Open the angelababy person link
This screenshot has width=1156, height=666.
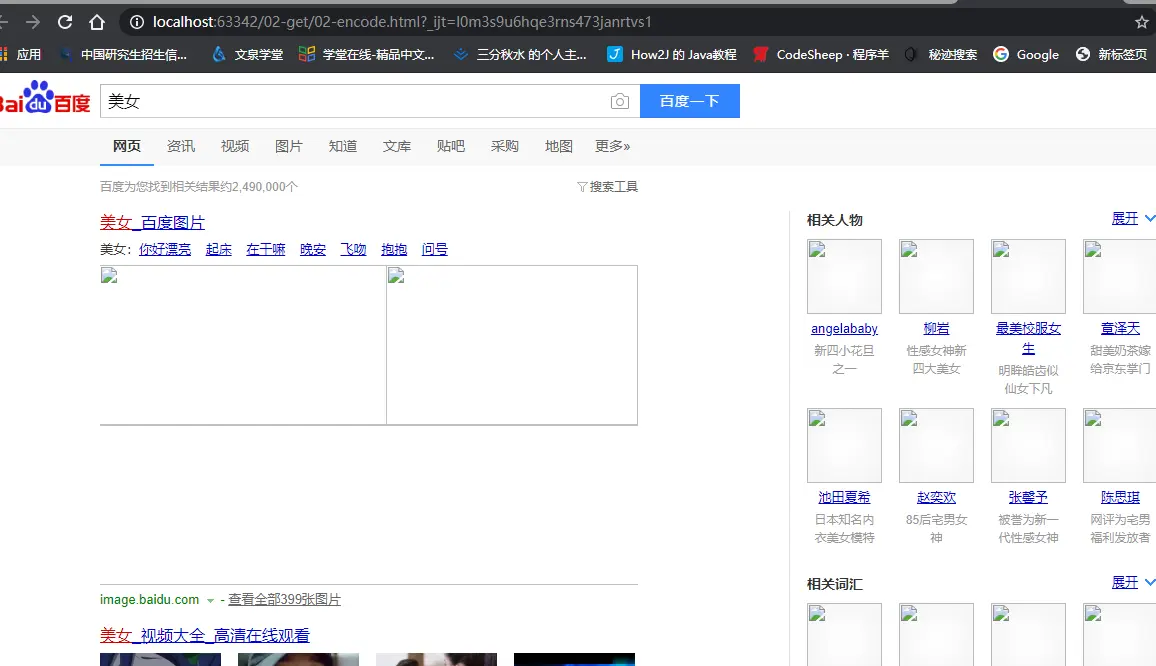pos(844,329)
